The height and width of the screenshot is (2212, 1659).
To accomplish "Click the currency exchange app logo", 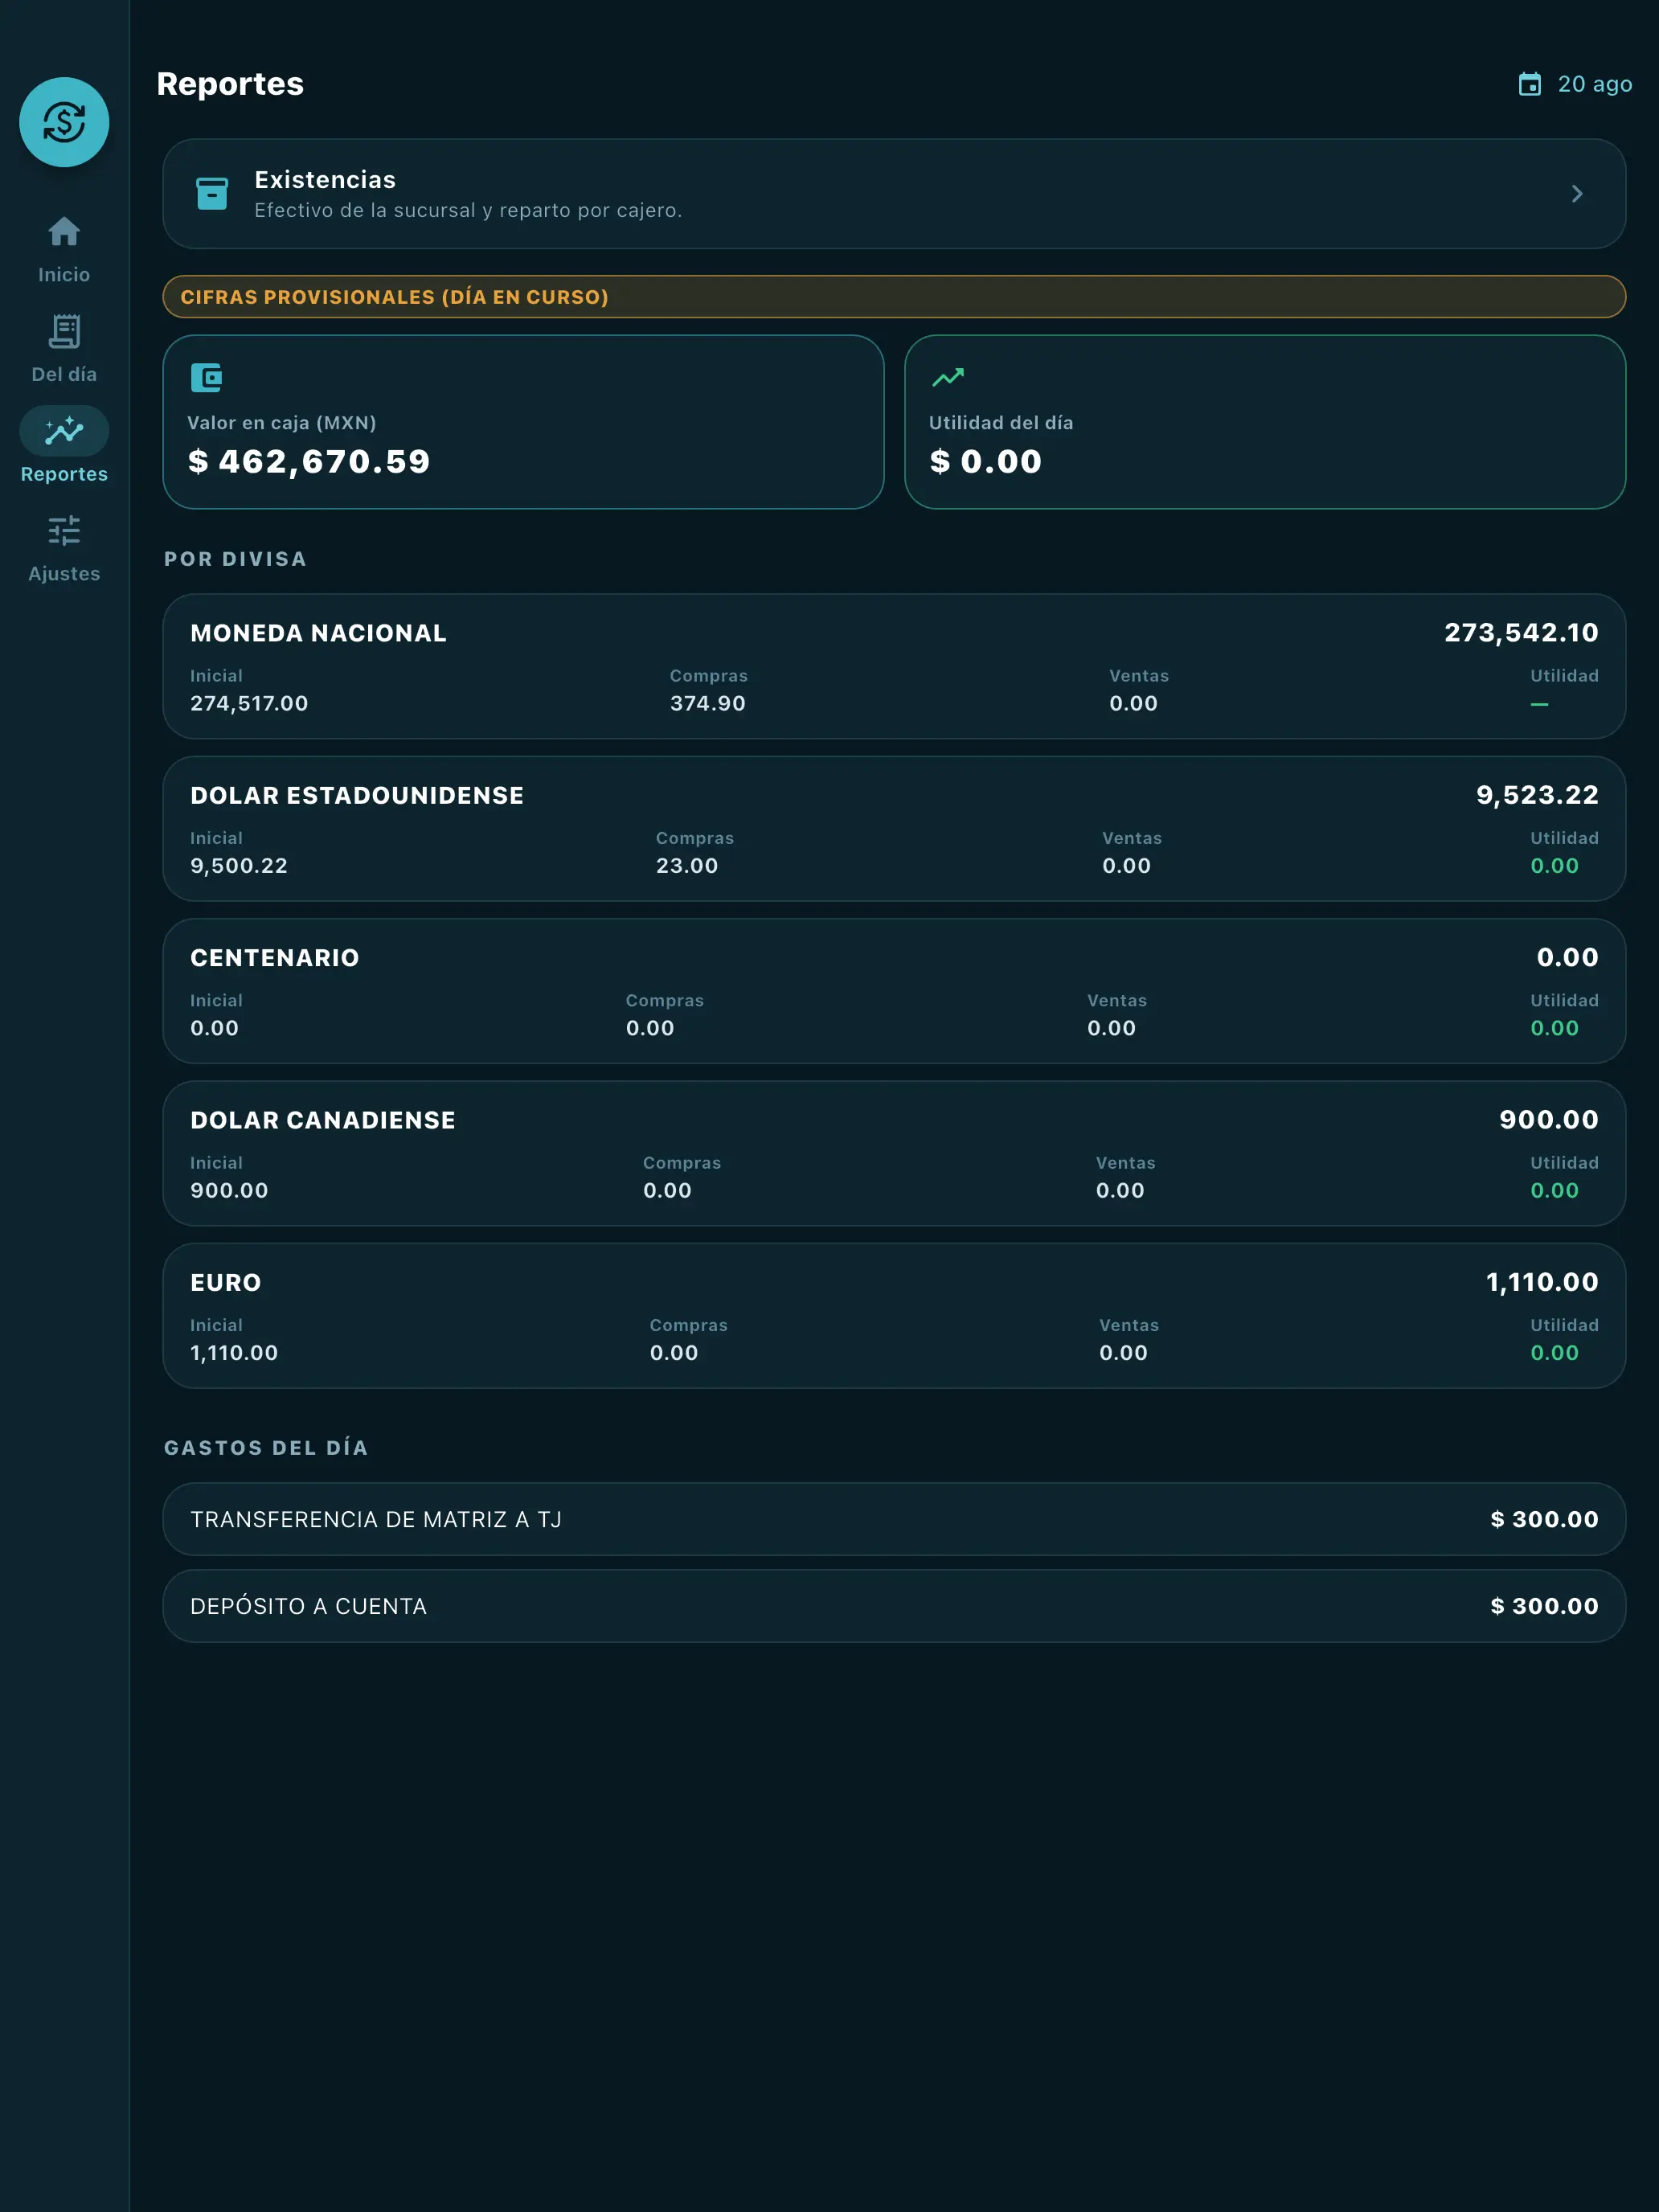I will [64, 122].
